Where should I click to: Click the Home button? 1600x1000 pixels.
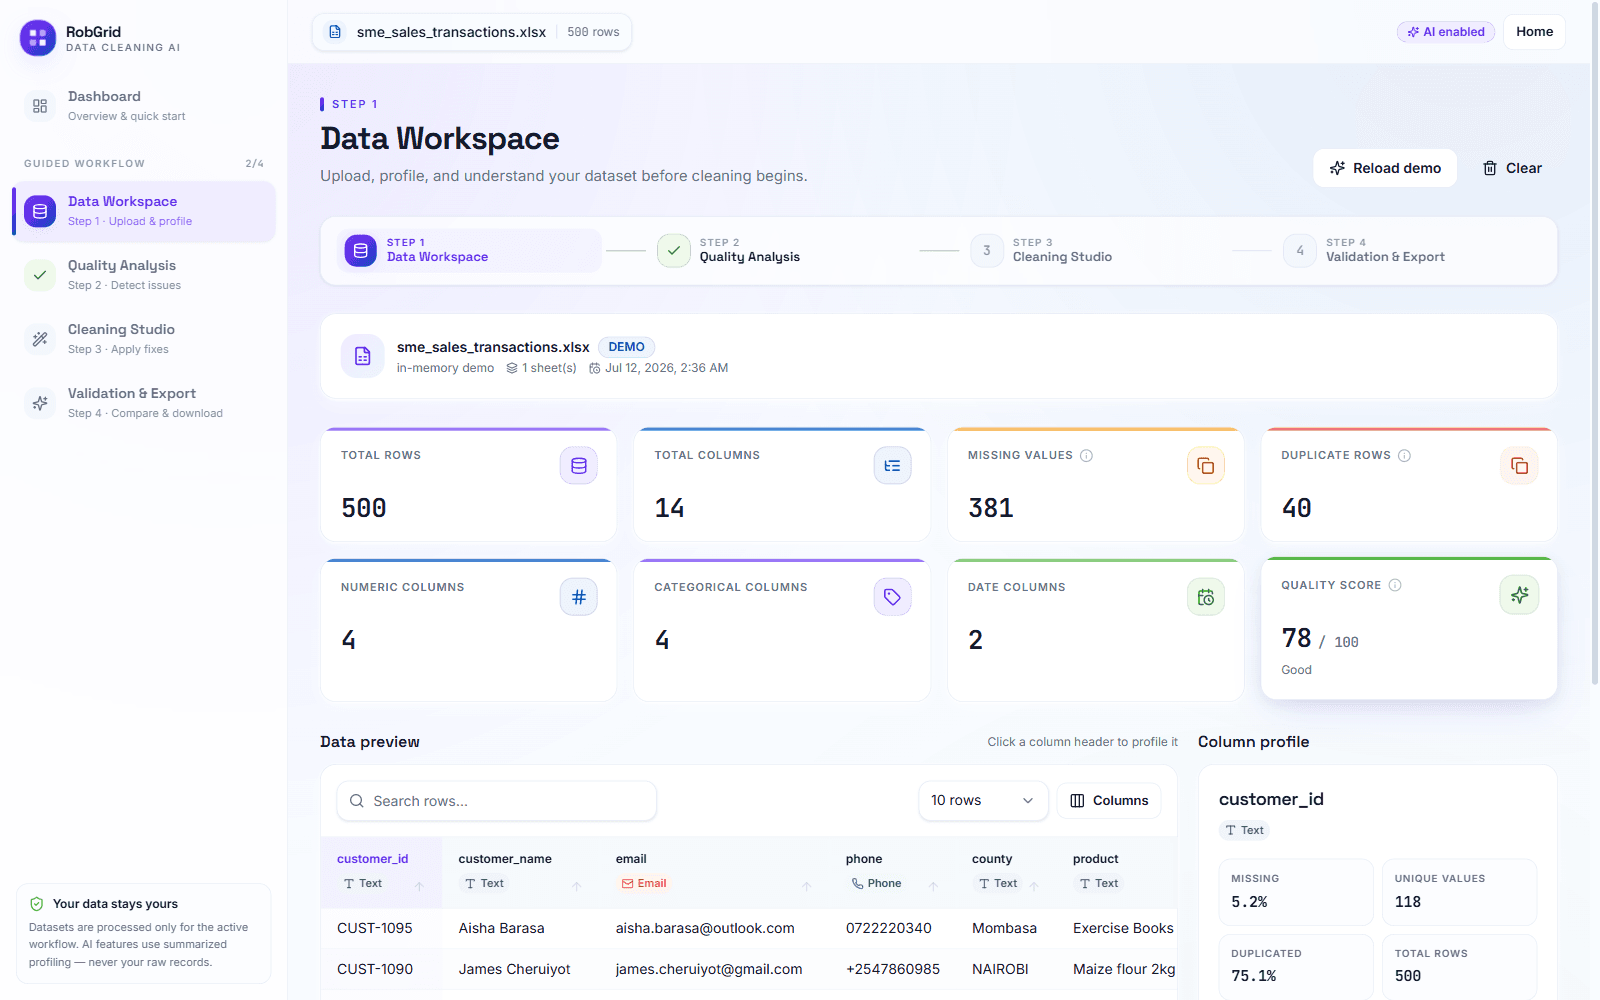1534,32
